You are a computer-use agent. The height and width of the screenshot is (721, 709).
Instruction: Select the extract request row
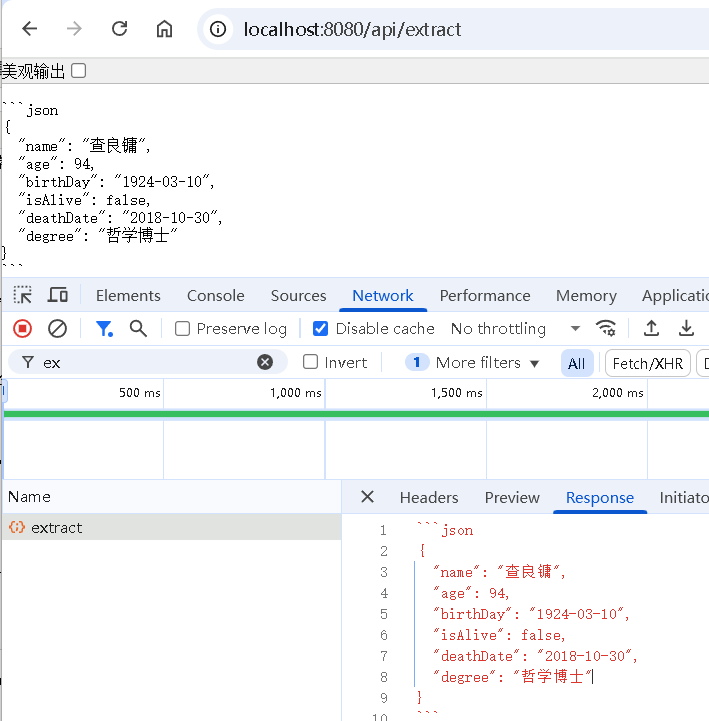click(172, 527)
